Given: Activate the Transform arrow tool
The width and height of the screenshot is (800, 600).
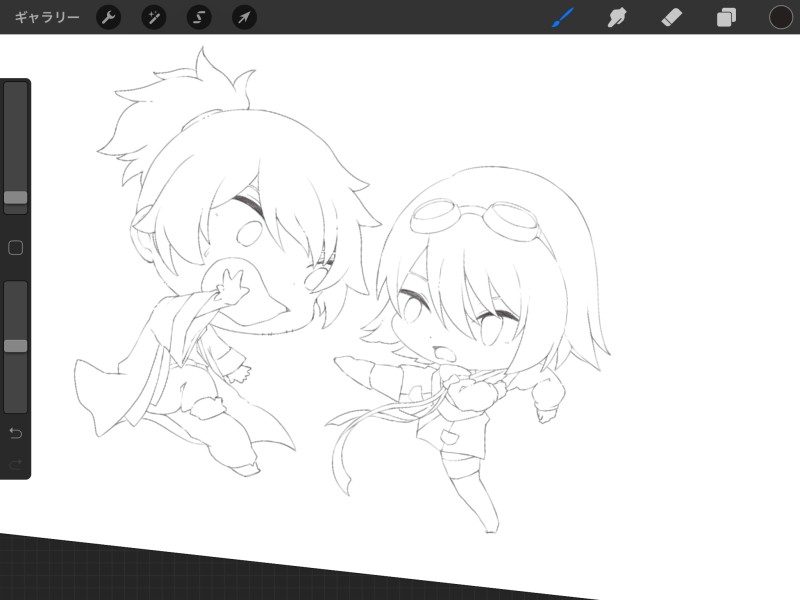Looking at the screenshot, I should pos(244,17).
